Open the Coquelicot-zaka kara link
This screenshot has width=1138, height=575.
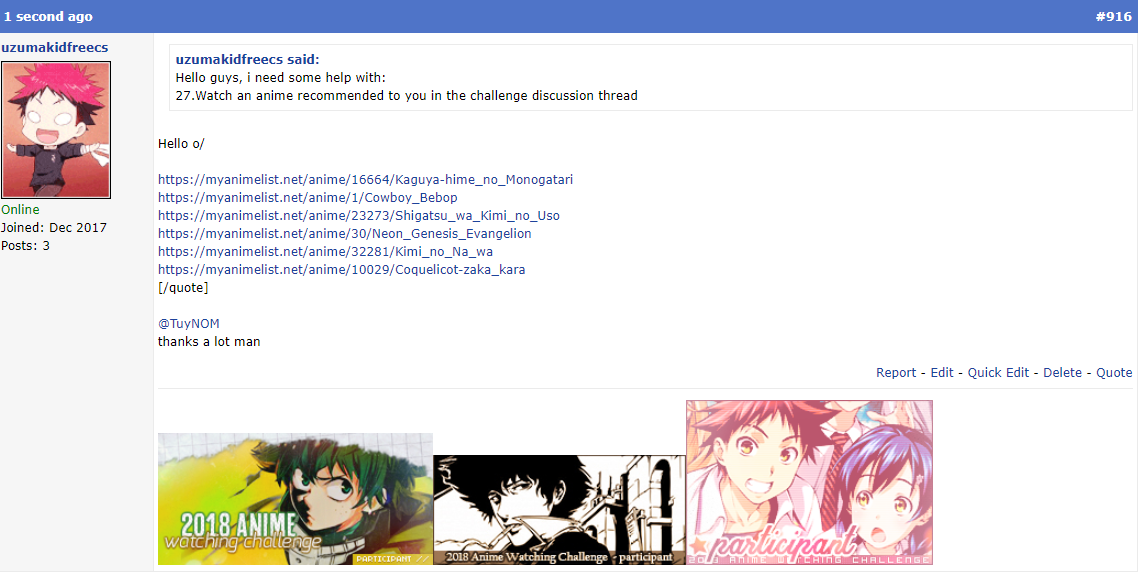click(342, 270)
